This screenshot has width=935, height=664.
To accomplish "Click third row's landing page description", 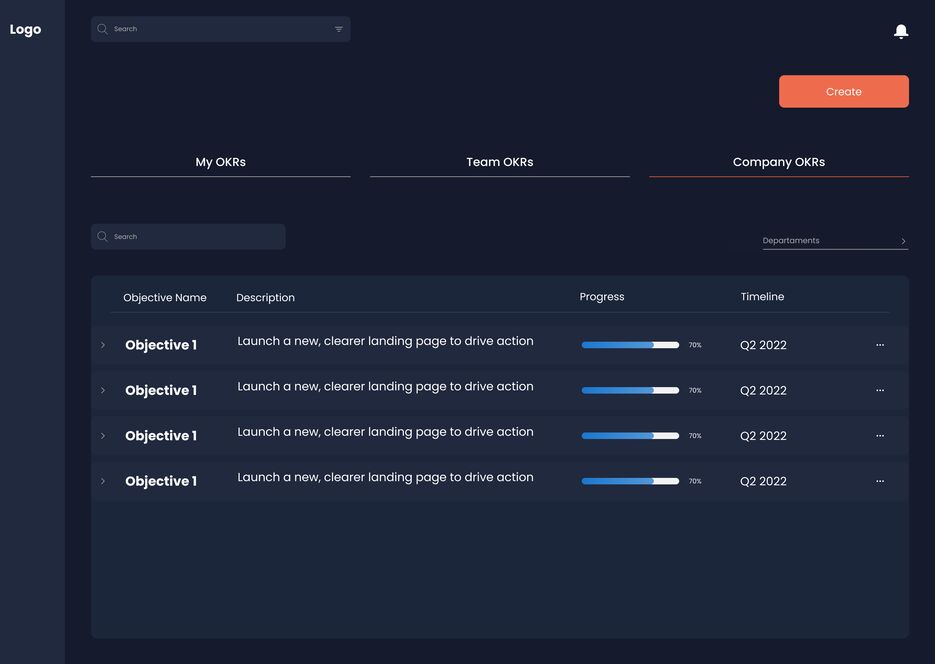I will point(385,432).
